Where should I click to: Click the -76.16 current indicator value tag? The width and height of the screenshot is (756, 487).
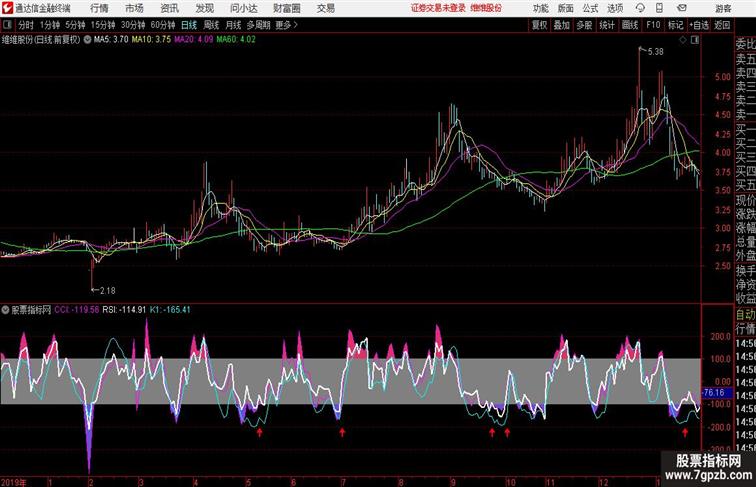(x=714, y=392)
